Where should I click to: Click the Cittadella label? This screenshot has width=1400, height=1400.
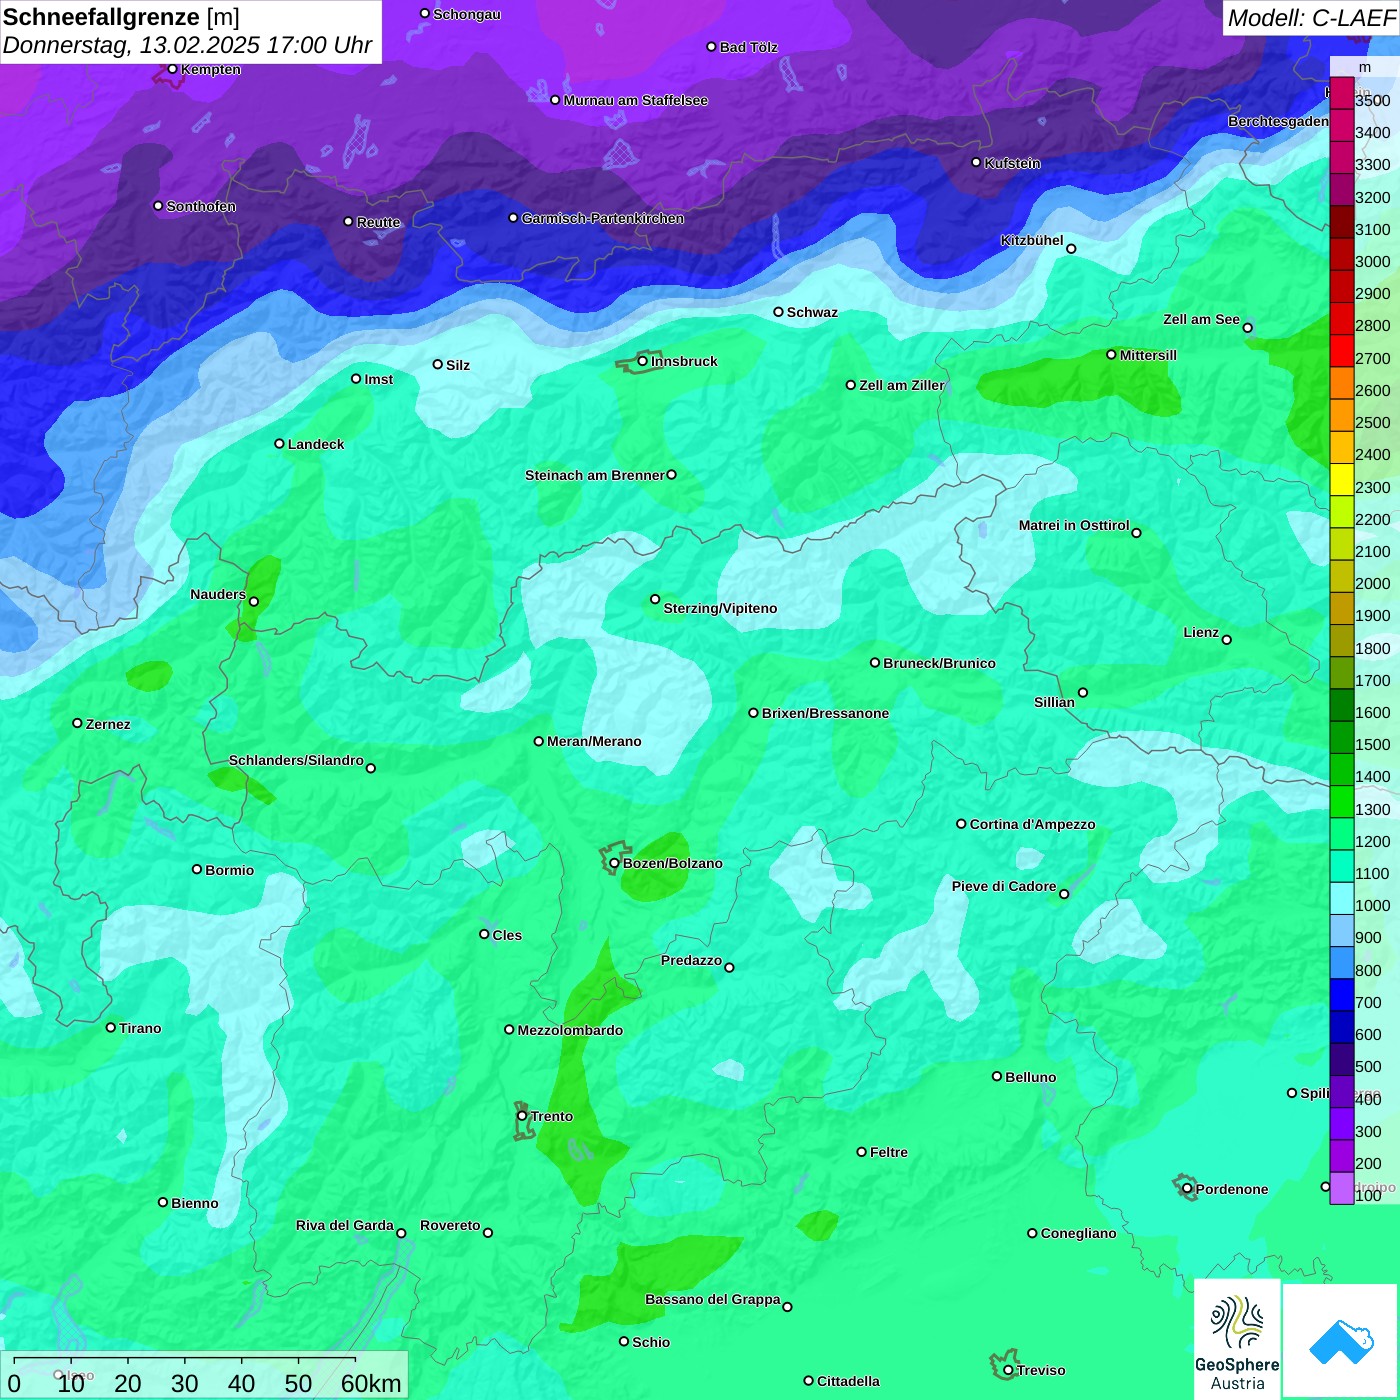pyautogui.click(x=848, y=1381)
